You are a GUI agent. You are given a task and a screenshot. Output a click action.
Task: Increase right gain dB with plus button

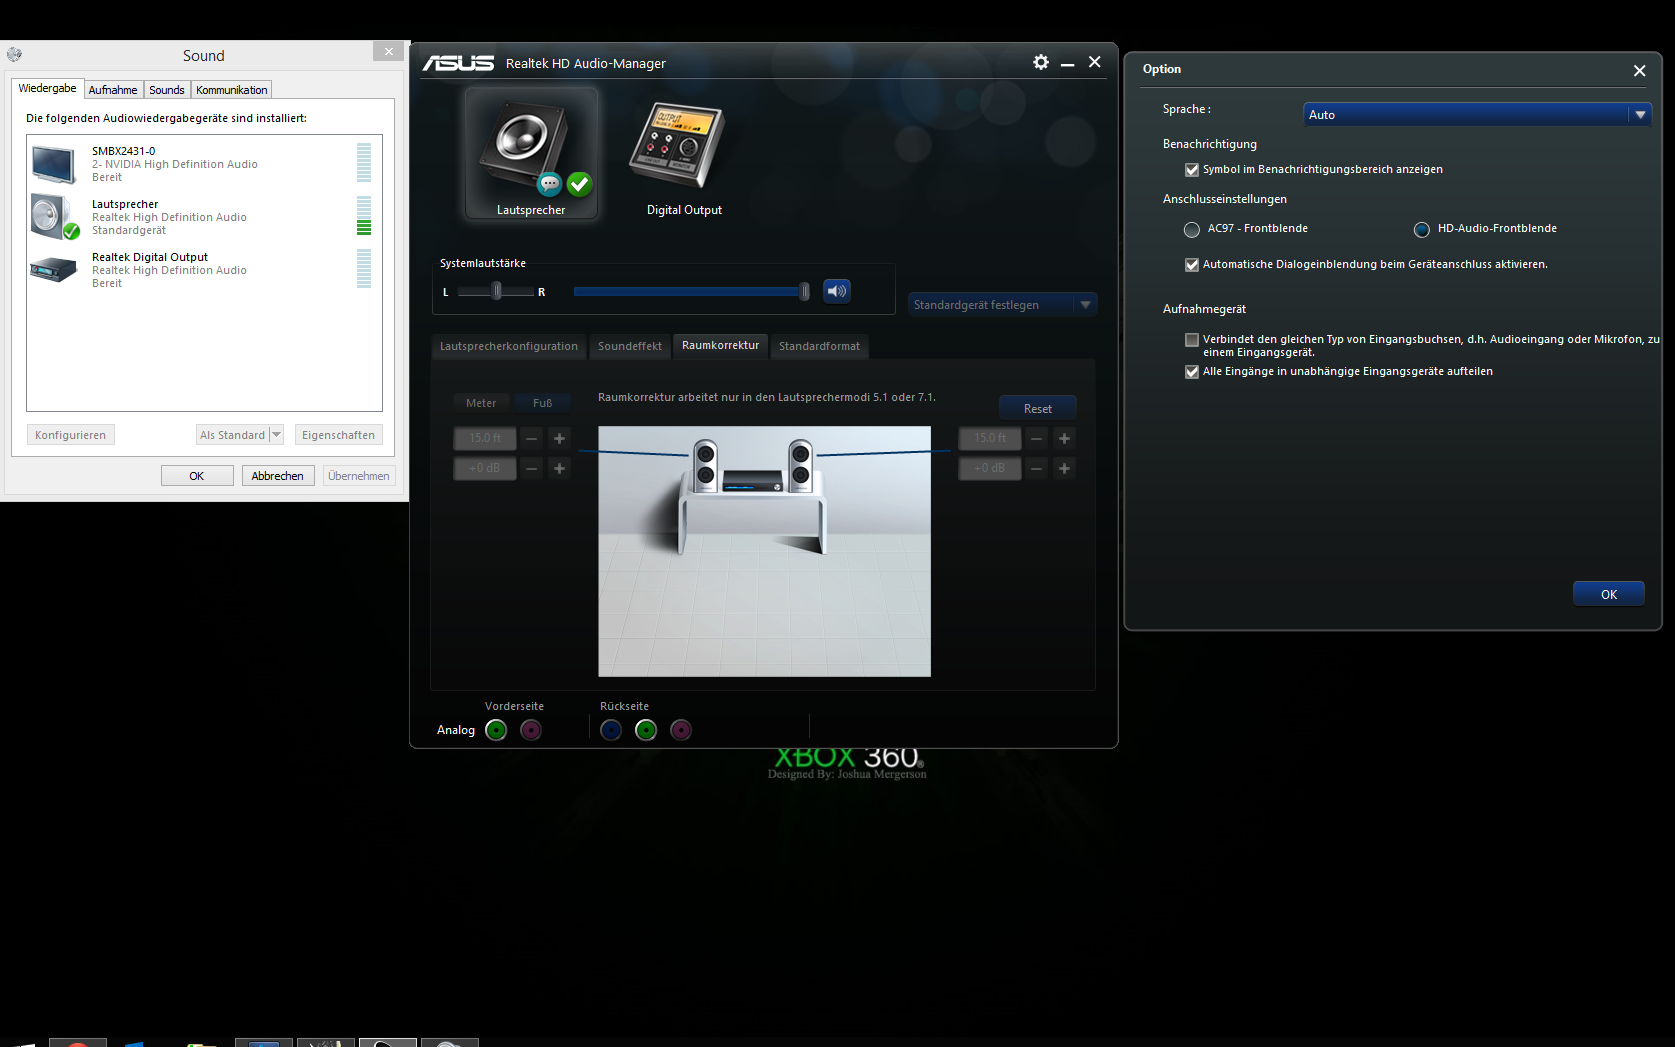(1065, 468)
